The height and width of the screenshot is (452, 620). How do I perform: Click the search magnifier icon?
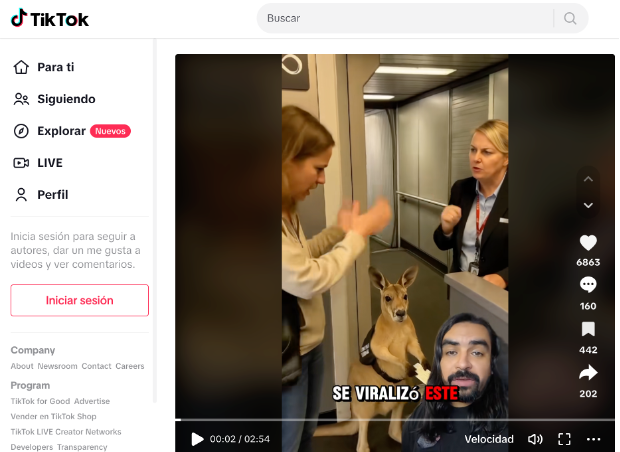tap(570, 18)
